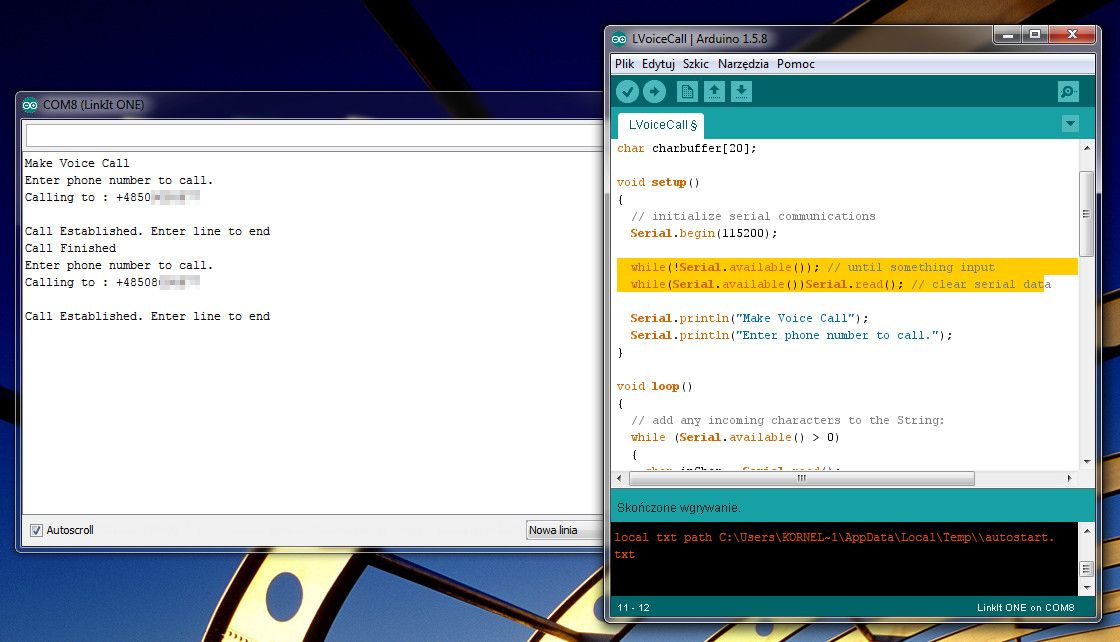Viewport: 1120px width, 642px height.
Task: Click the console scroll-up arrow
Action: pyautogui.click(x=1086, y=531)
